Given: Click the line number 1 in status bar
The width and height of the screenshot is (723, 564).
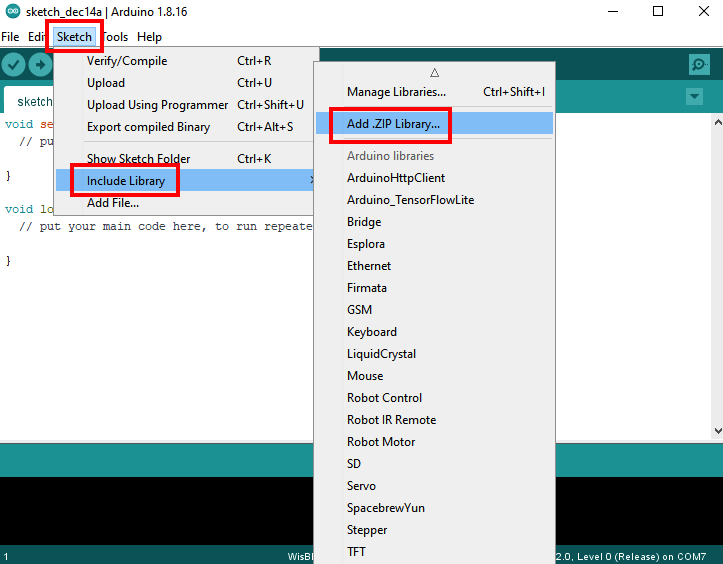Looking at the screenshot, I should tap(6, 557).
